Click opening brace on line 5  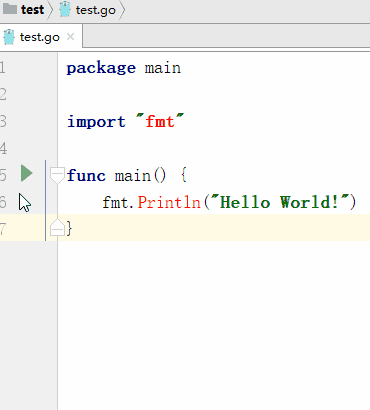coord(184,175)
